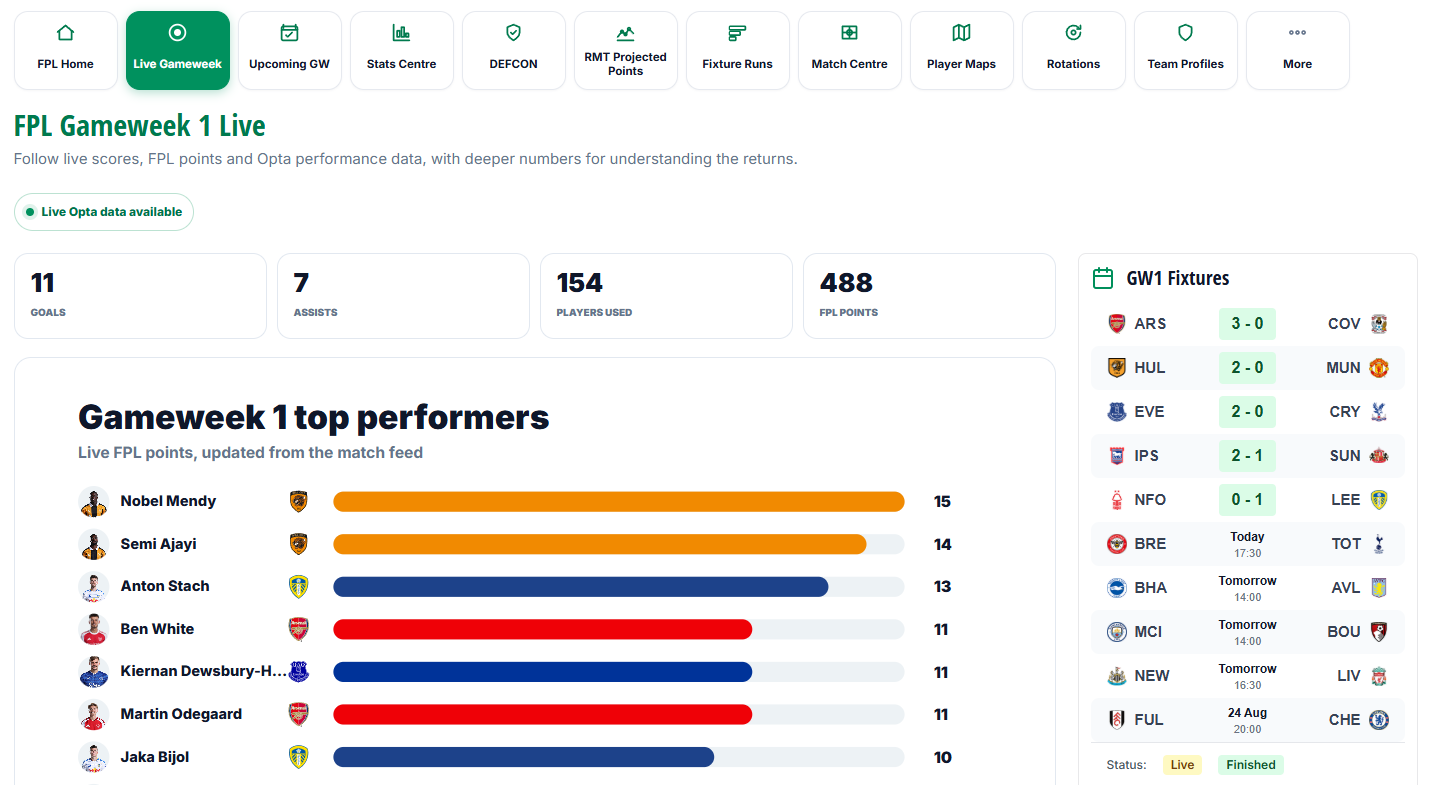Open the ARS 3 - 0 COV fixture
The height and width of the screenshot is (785, 1431).
point(1248,324)
